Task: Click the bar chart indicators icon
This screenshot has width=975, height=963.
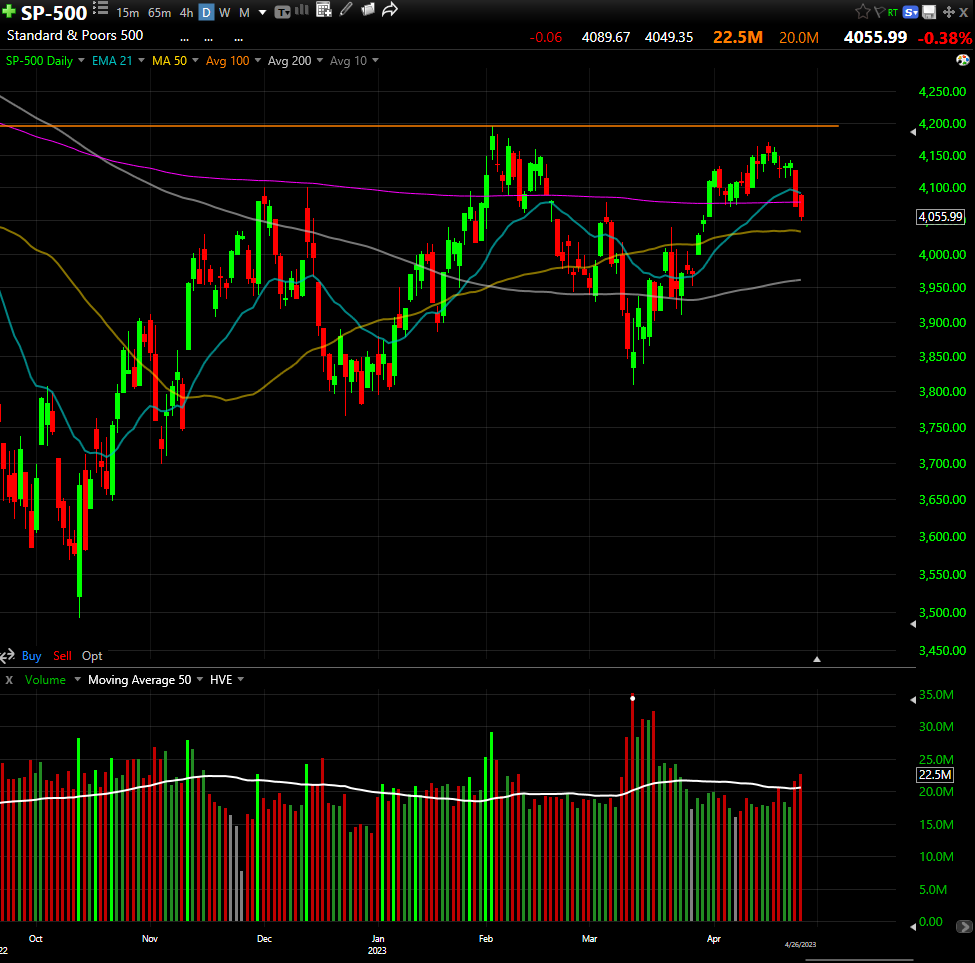Action: click(x=302, y=10)
